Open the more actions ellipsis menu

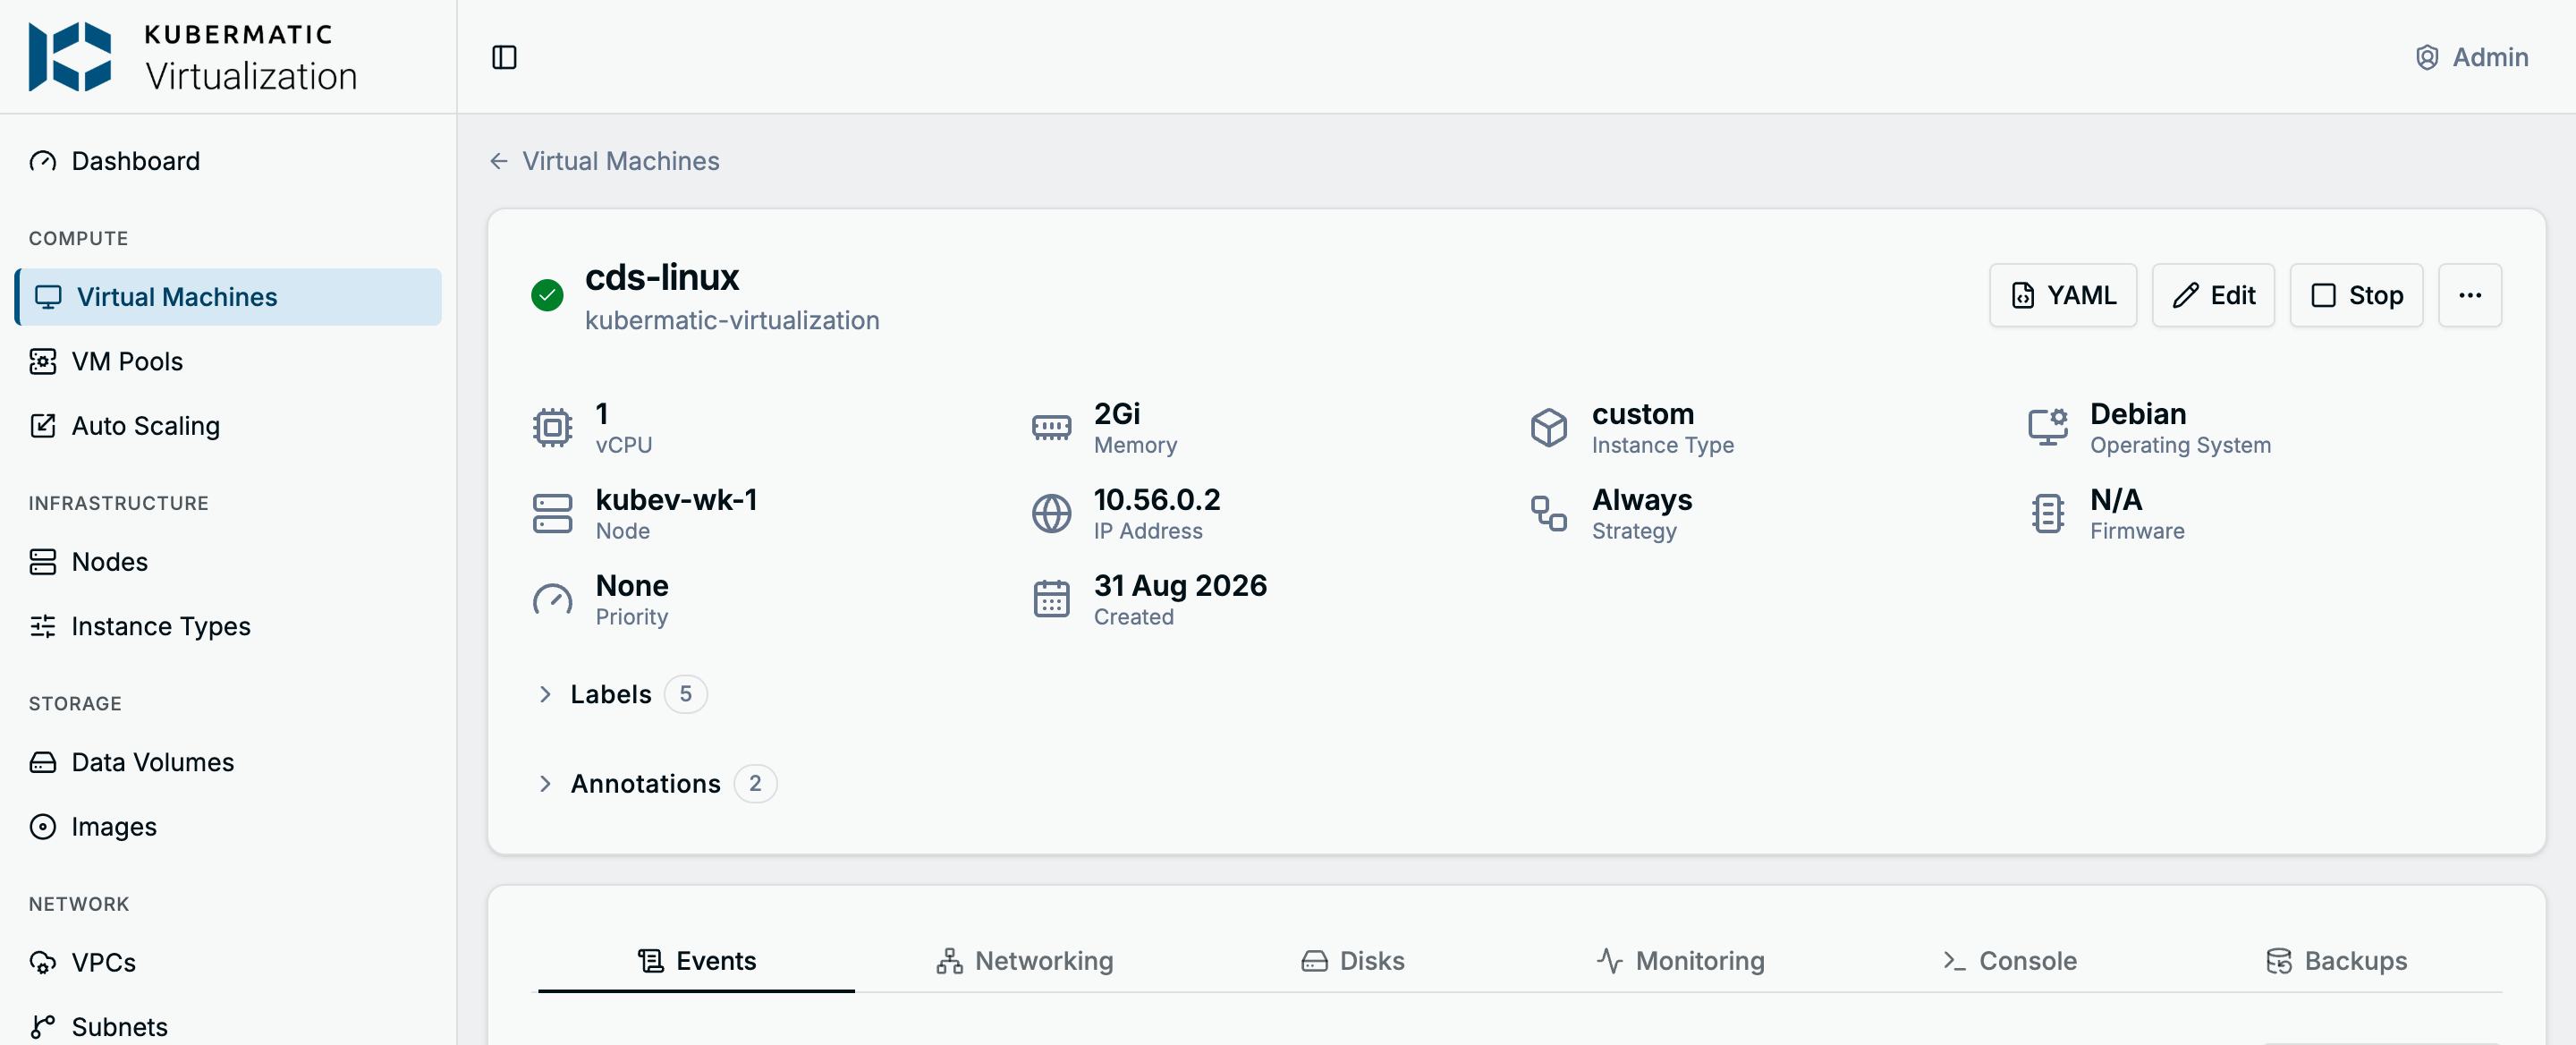tap(2470, 295)
